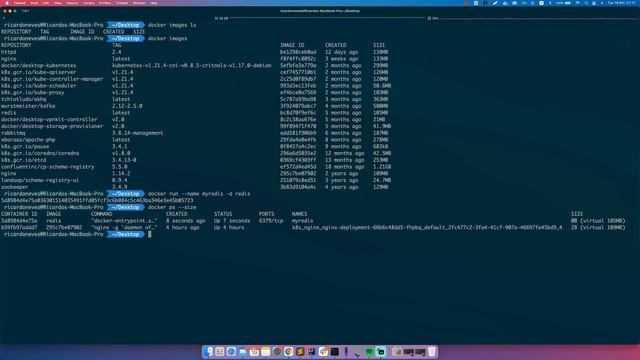
Task: Open the Edit menu
Action: (46, 3)
